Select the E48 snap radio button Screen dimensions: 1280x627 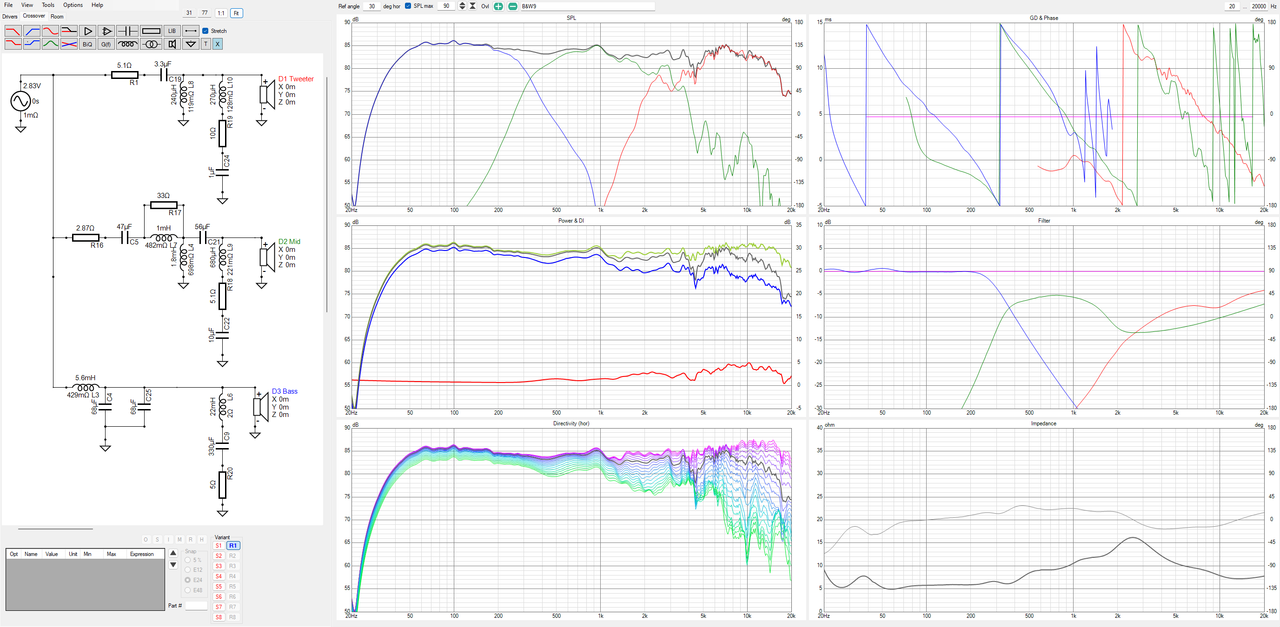tap(188, 590)
